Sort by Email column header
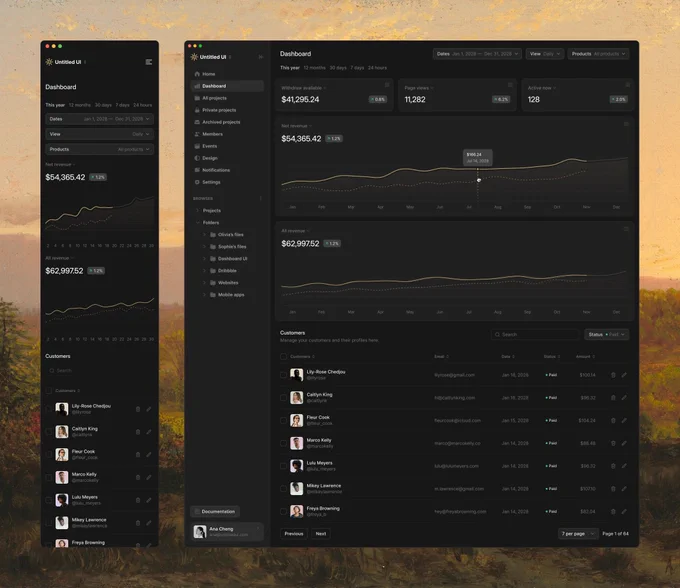This screenshot has height=588, width=680. [441, 356]
